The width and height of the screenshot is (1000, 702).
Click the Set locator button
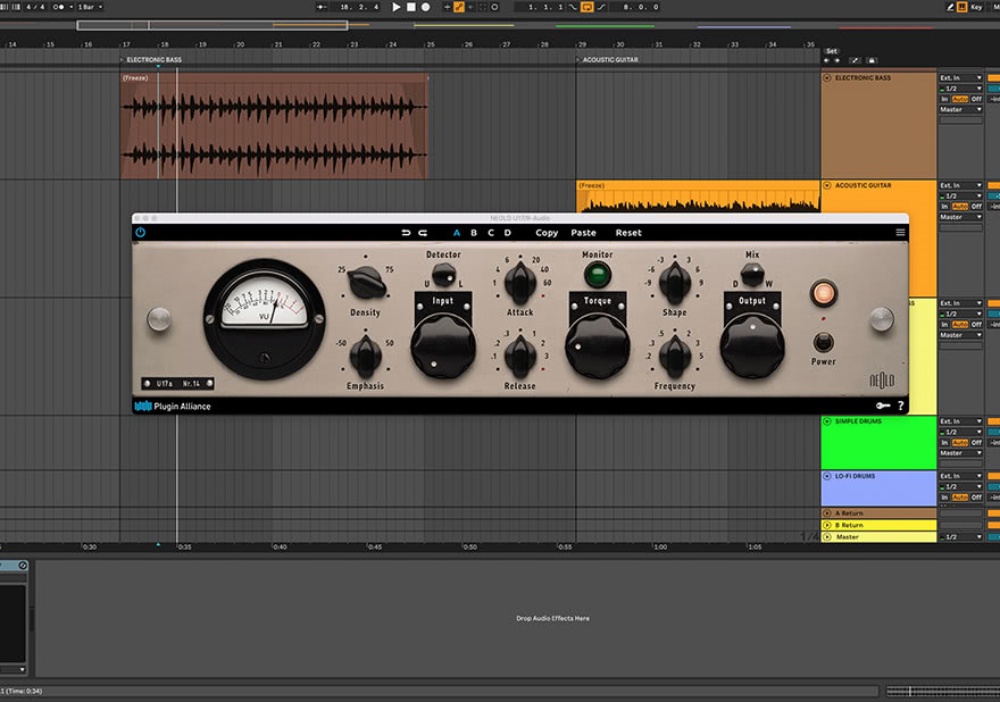point(831,51)
